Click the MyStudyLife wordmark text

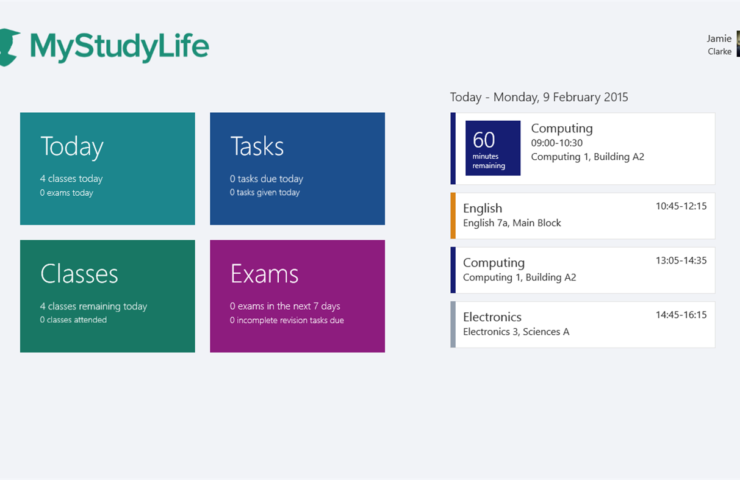click(119, 47)
